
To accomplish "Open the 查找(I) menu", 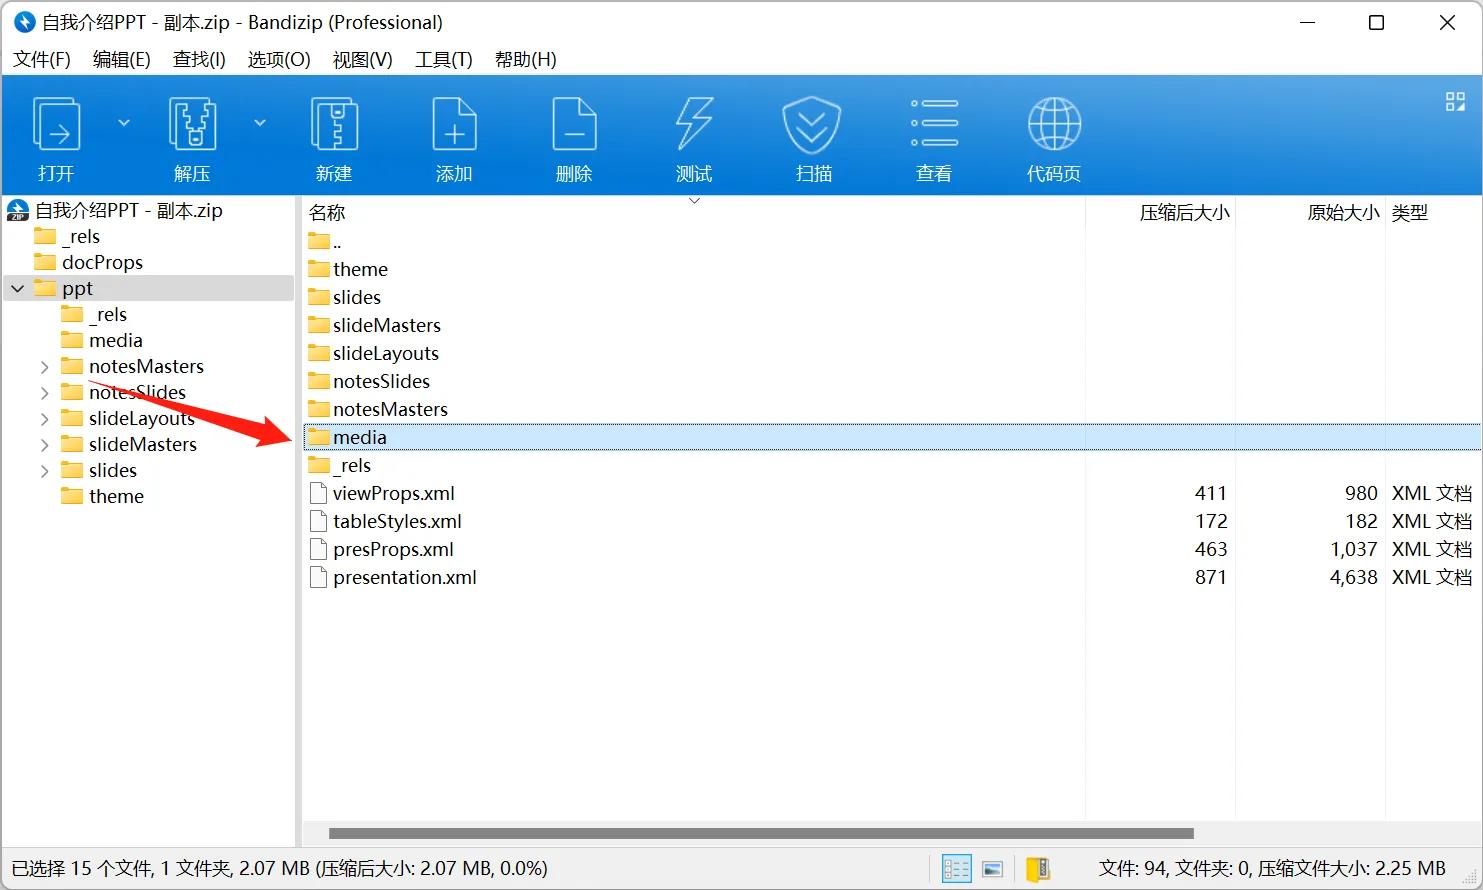I will coord(199,60).
